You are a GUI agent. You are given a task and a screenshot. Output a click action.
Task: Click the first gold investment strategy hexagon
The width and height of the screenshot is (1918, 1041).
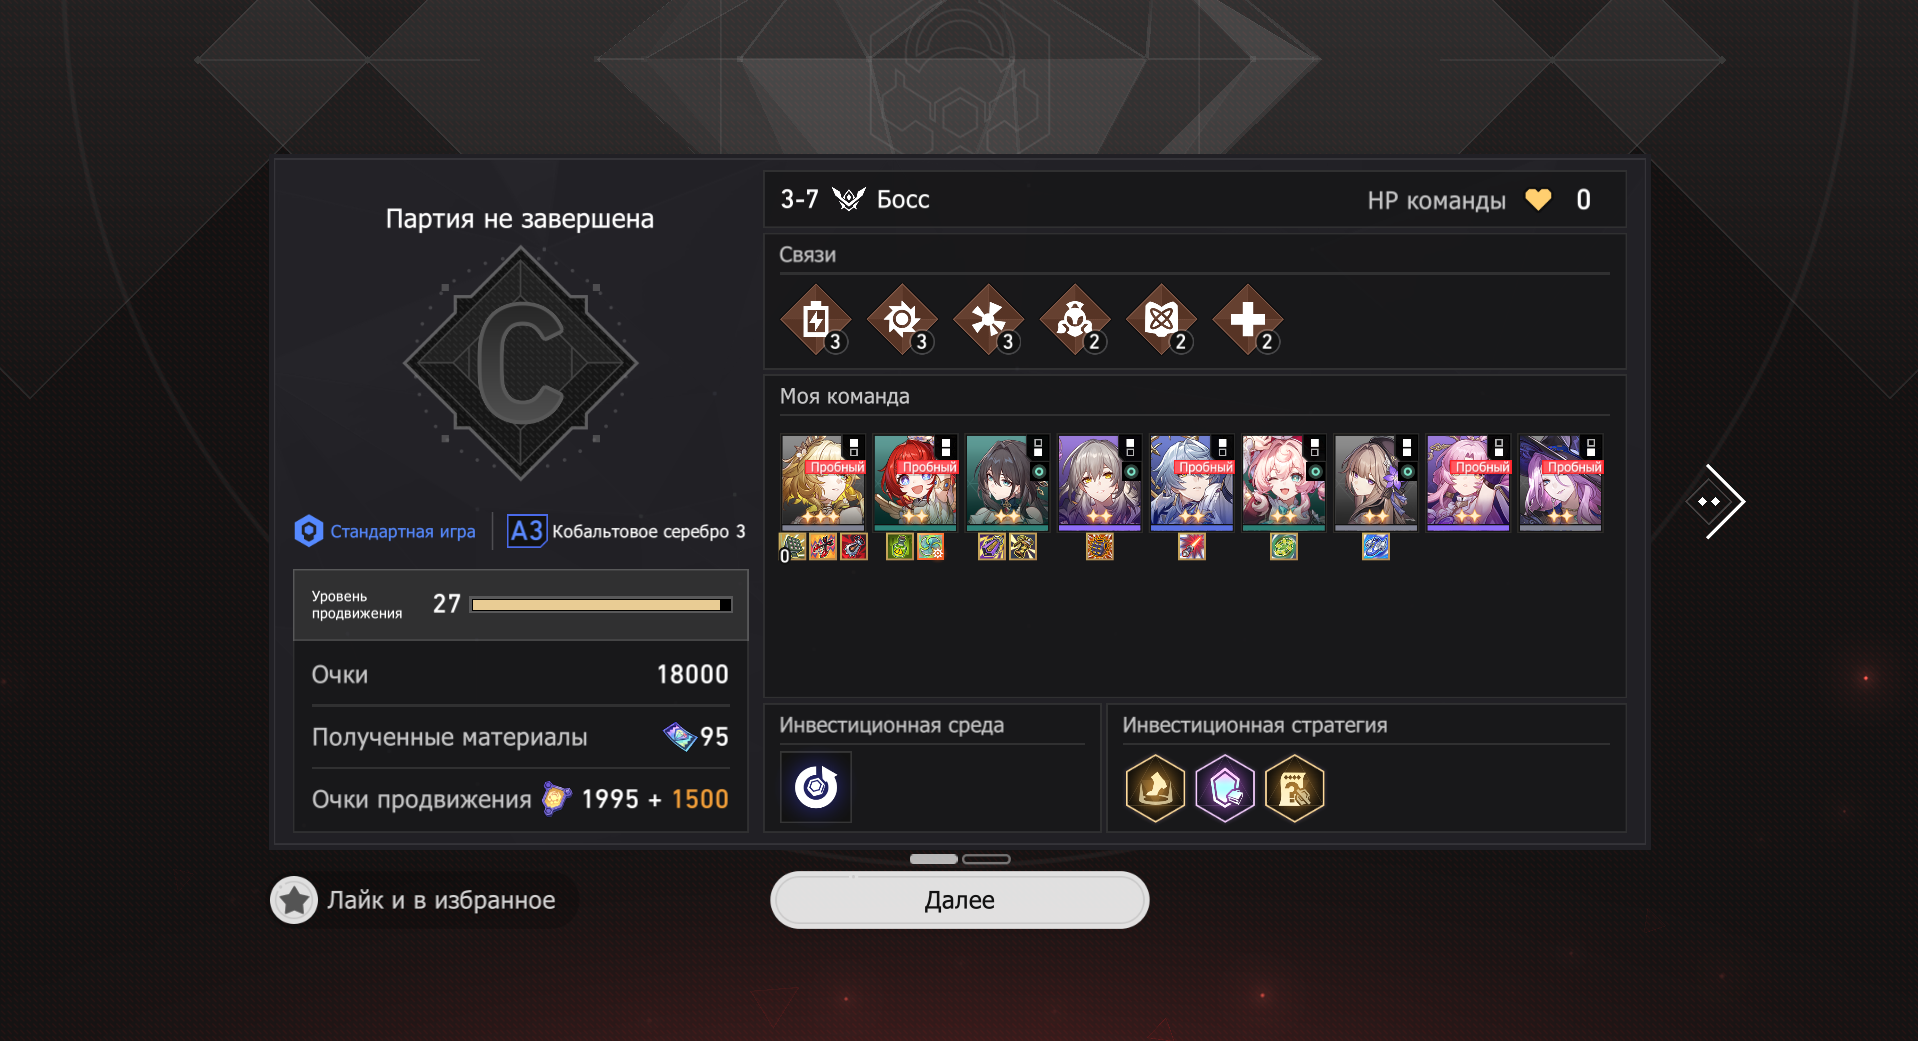click(1155, 788)
